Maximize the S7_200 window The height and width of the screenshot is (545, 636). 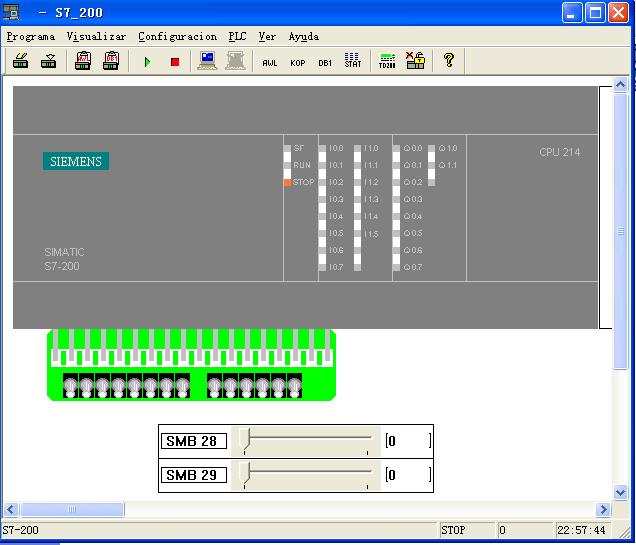[x=595, y=13]
